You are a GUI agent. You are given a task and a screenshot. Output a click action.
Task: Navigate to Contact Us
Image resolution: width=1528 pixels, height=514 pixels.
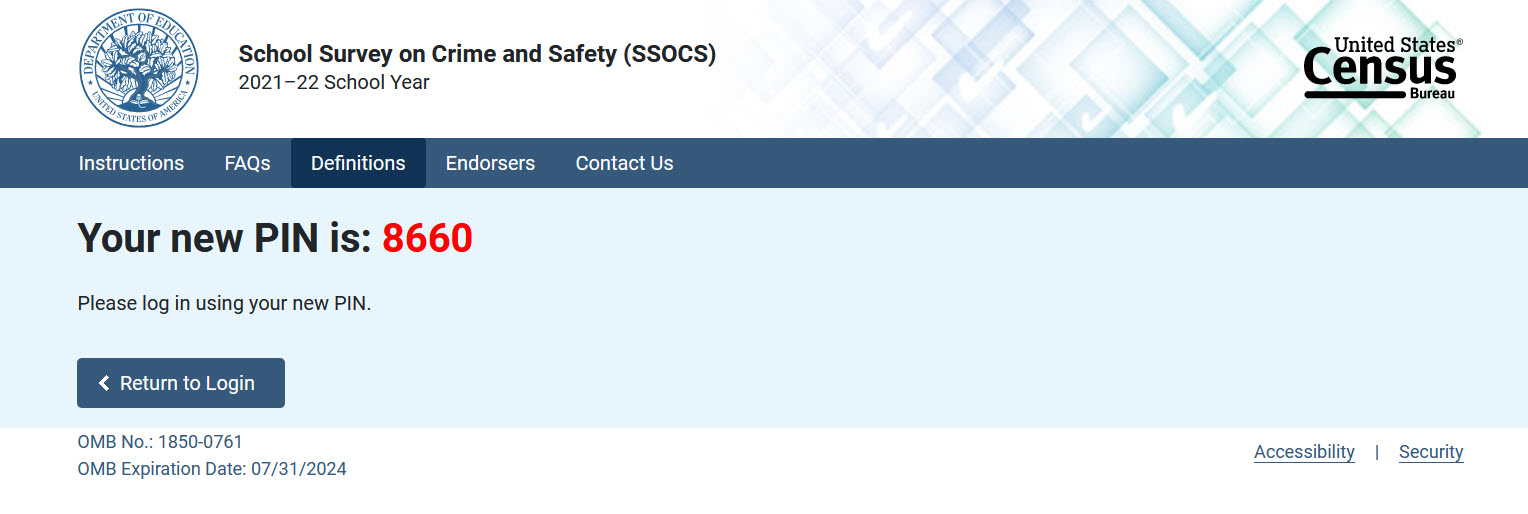click(x=624, y=163)
